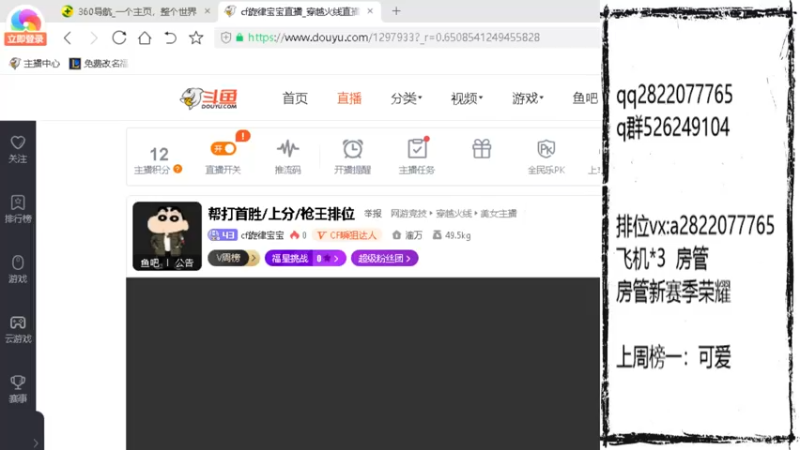Open a new tab with plus
This screenshot has width=800, height=450.
[x=396, y=11]
